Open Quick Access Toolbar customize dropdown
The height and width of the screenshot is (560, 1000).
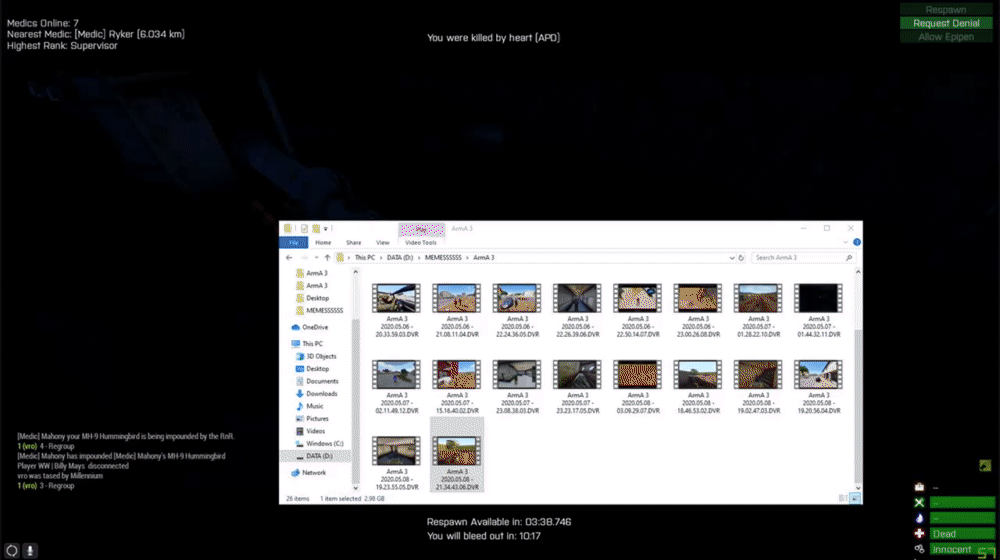point(325,228)
